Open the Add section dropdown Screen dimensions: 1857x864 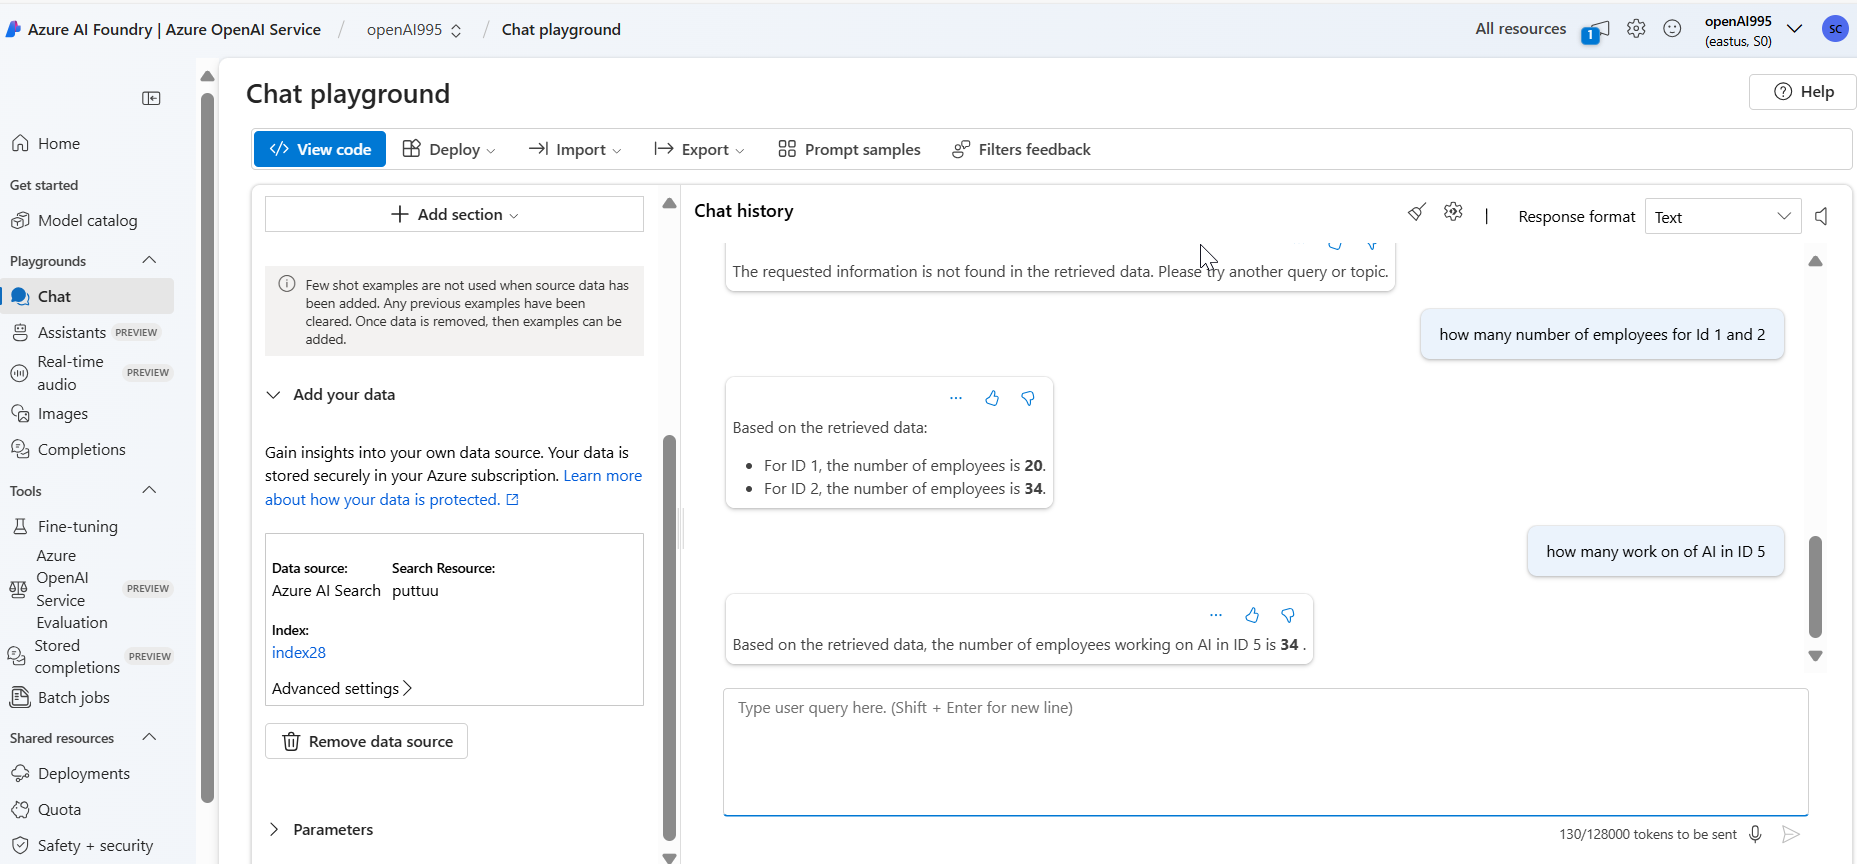(454, 214)
